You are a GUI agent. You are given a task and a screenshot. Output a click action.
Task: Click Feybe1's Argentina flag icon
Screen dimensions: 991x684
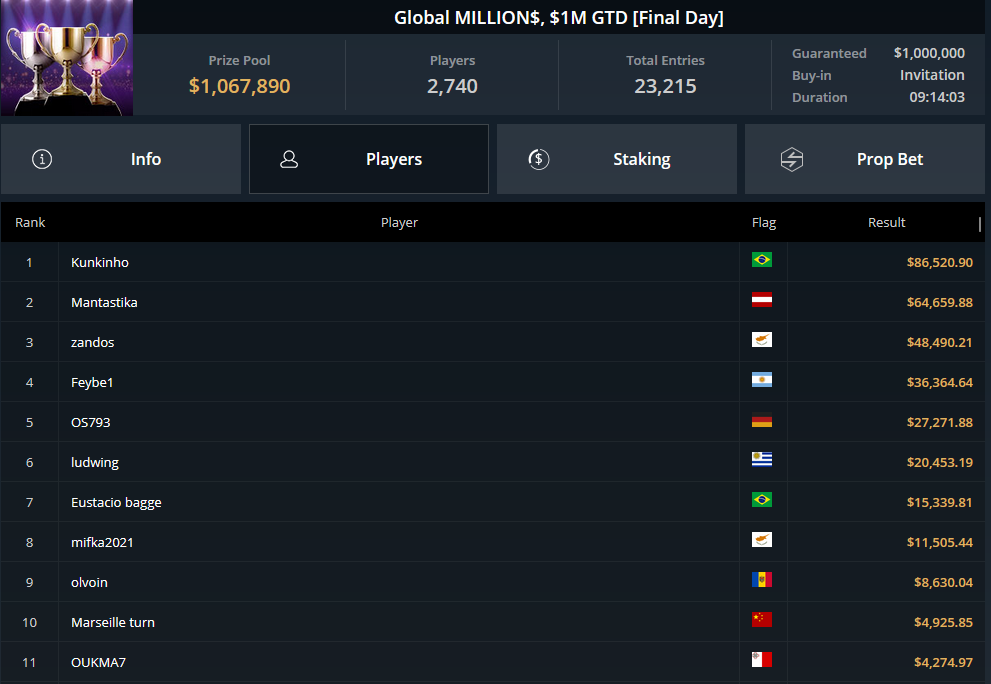pyautogui.click(x=762, y=380)
